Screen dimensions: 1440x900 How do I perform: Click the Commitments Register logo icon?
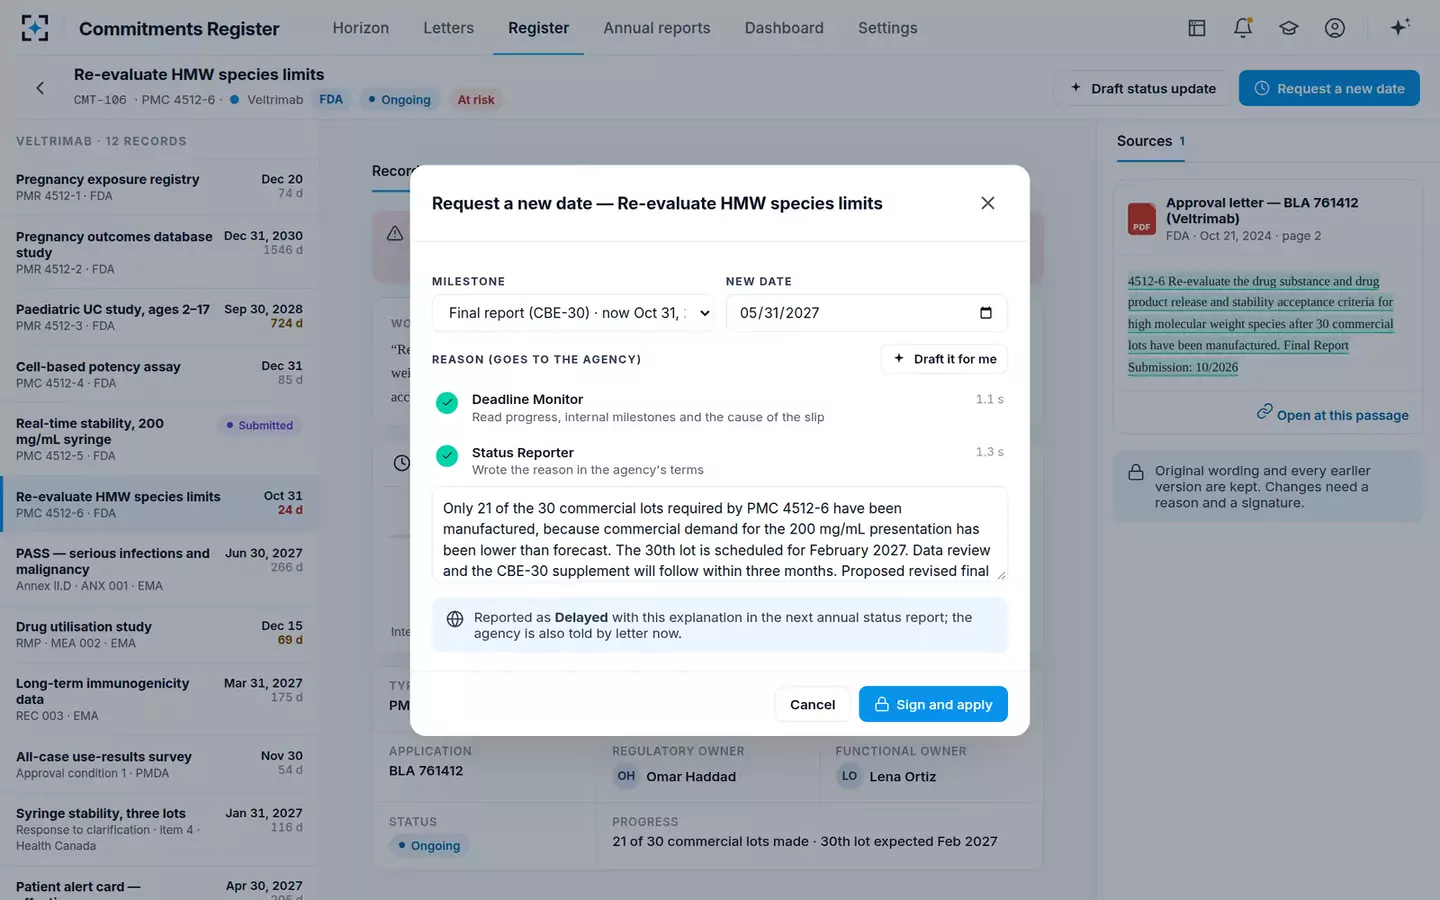tap(35, 28)
